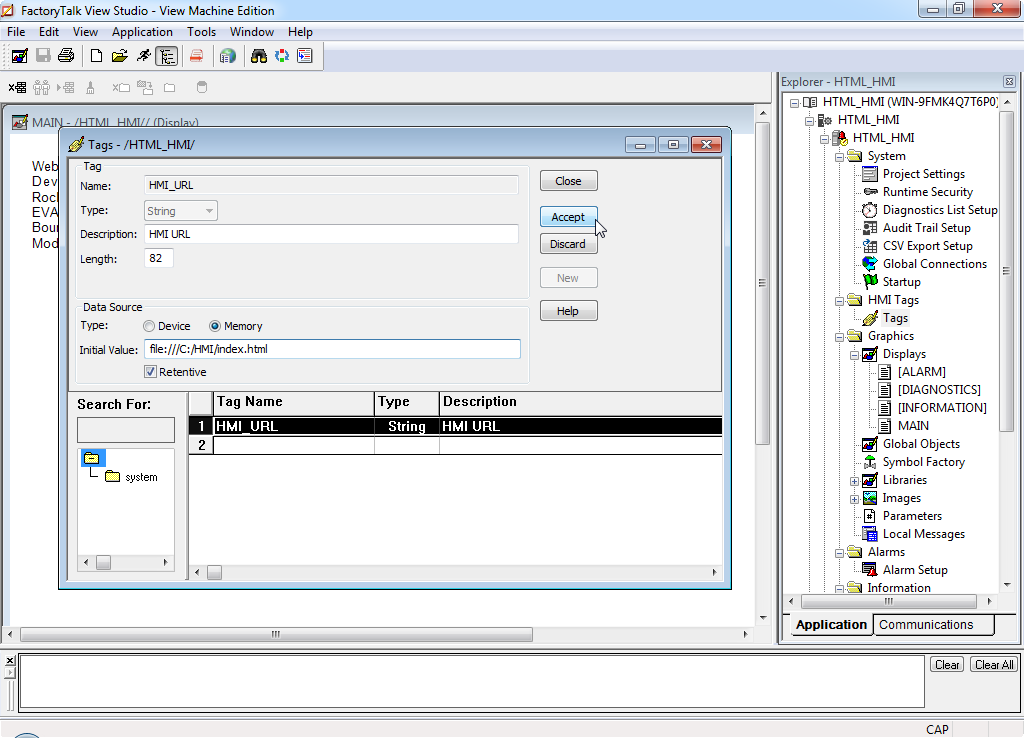Click the graphic display editor toolbar icon
1024x738 pixels.
point(20,56)
